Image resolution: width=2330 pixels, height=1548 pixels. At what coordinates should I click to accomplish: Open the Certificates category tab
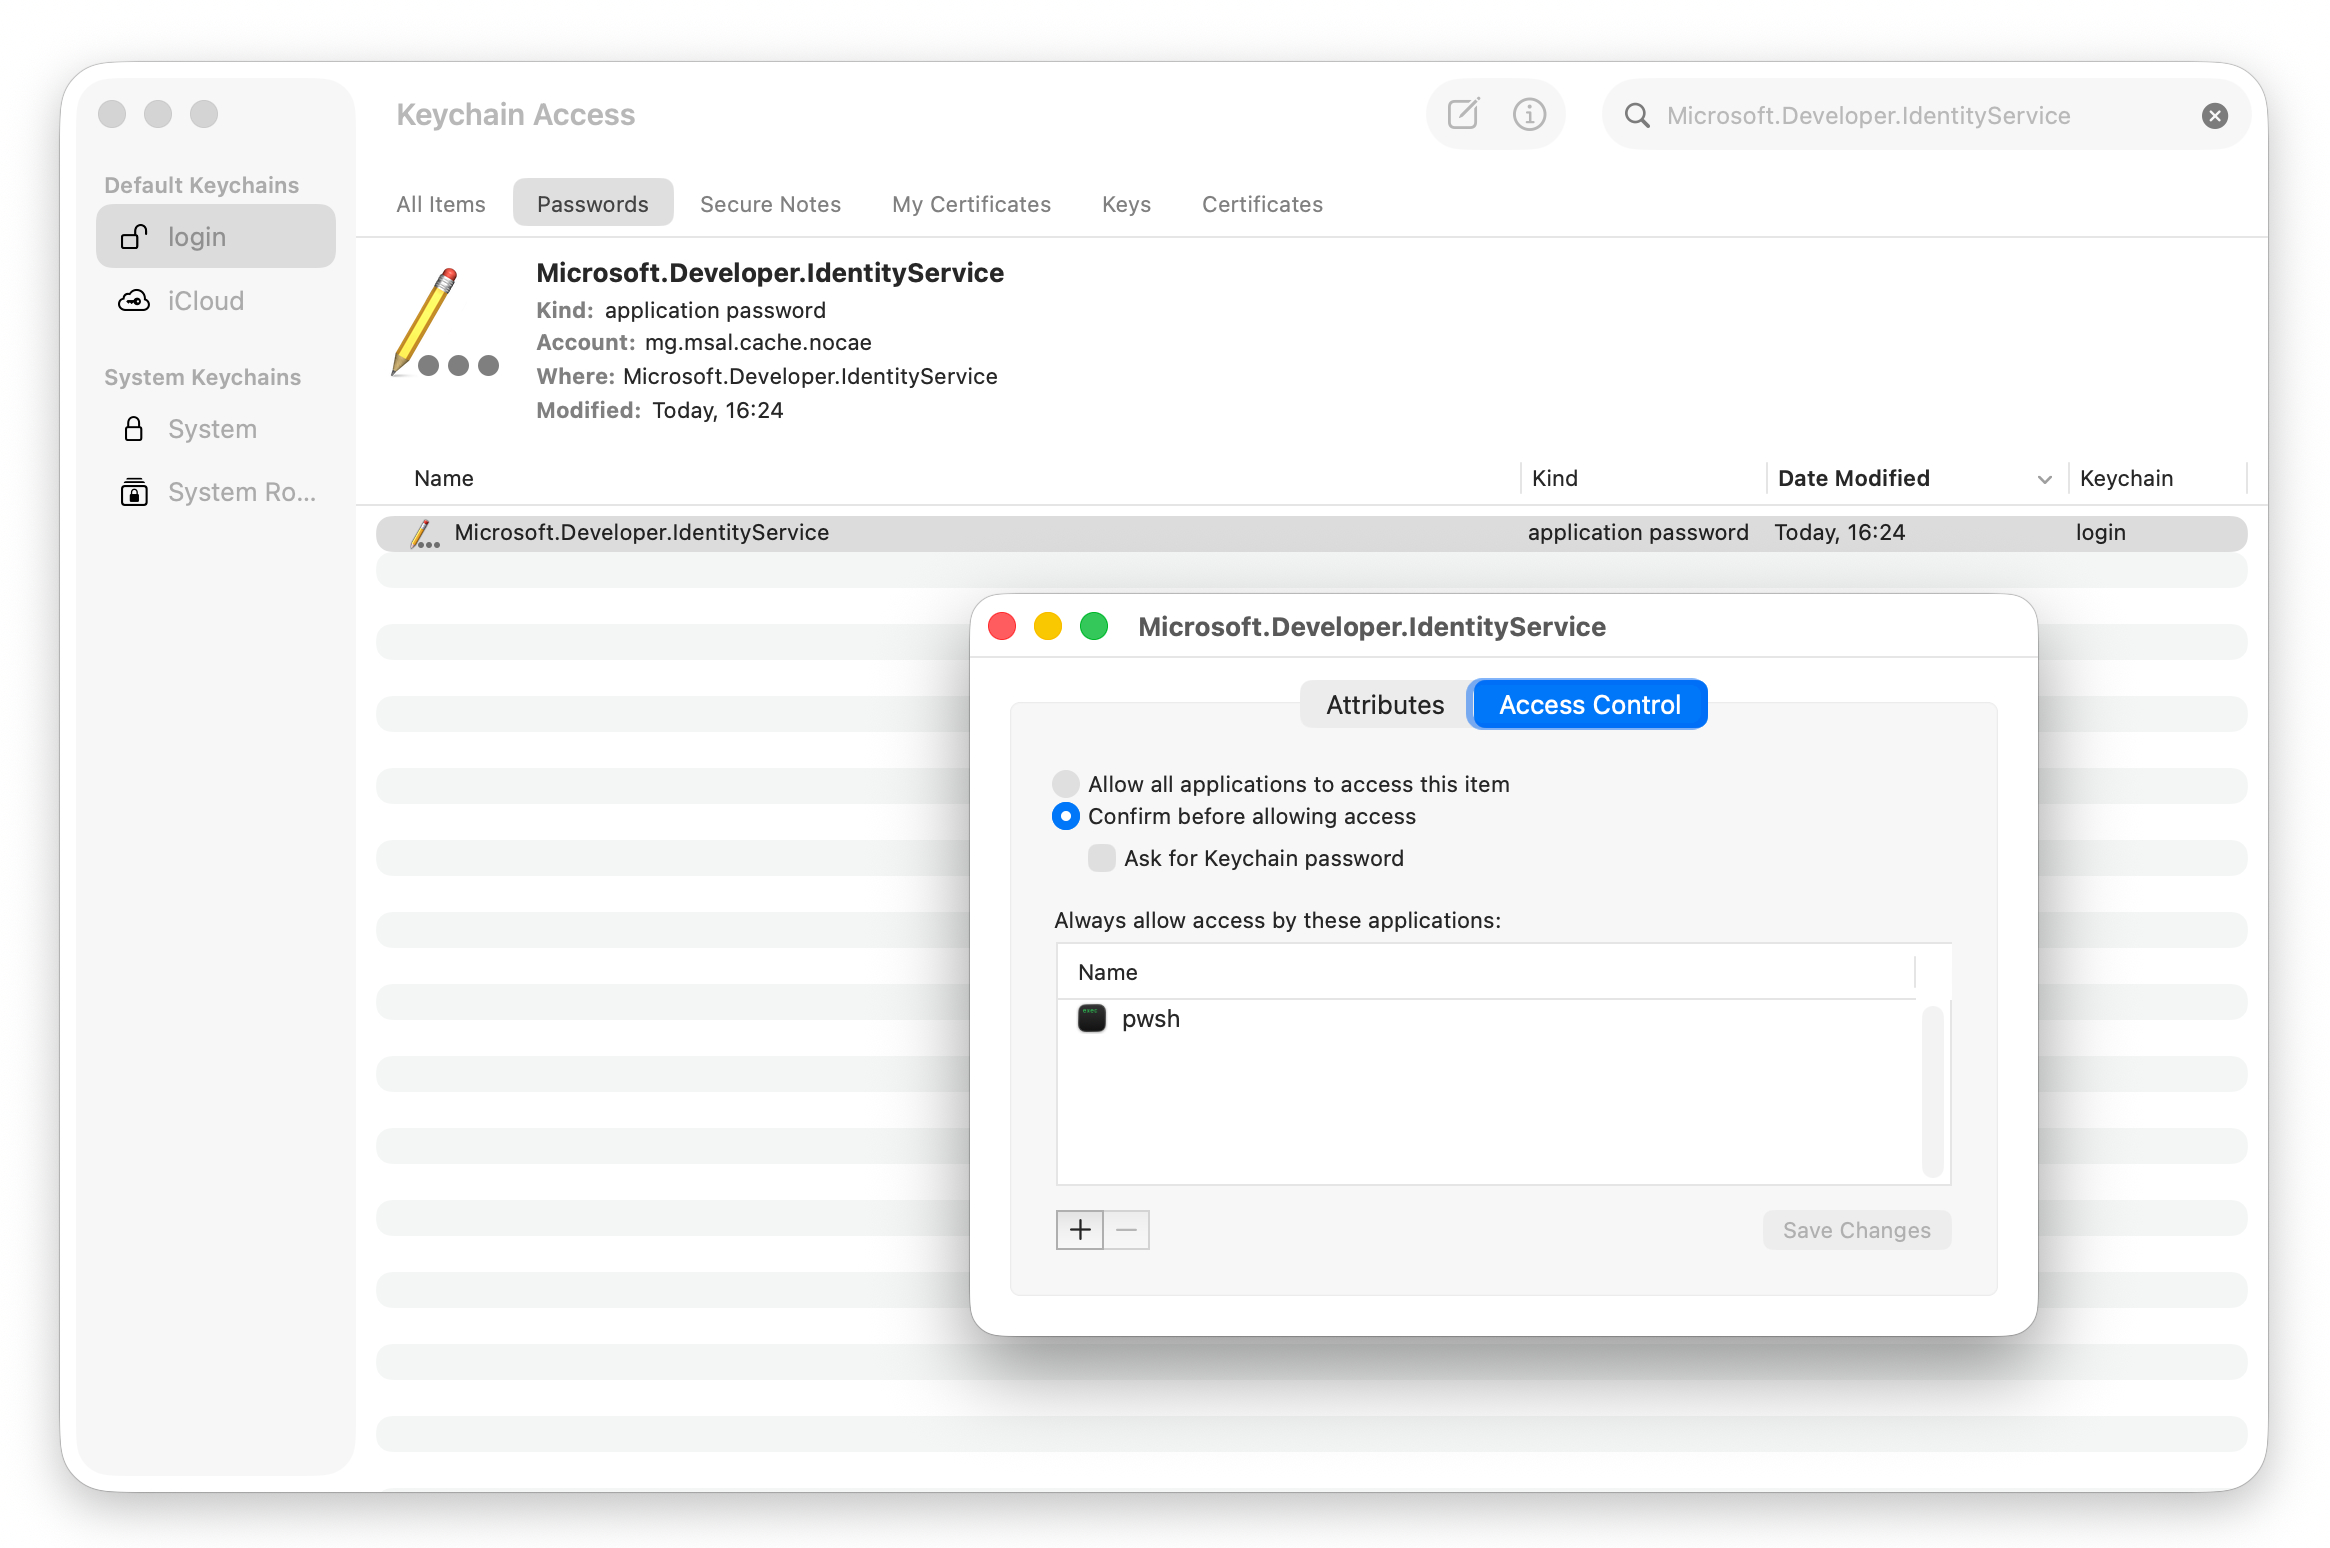pyautogui.click(x=1262, y=204)
